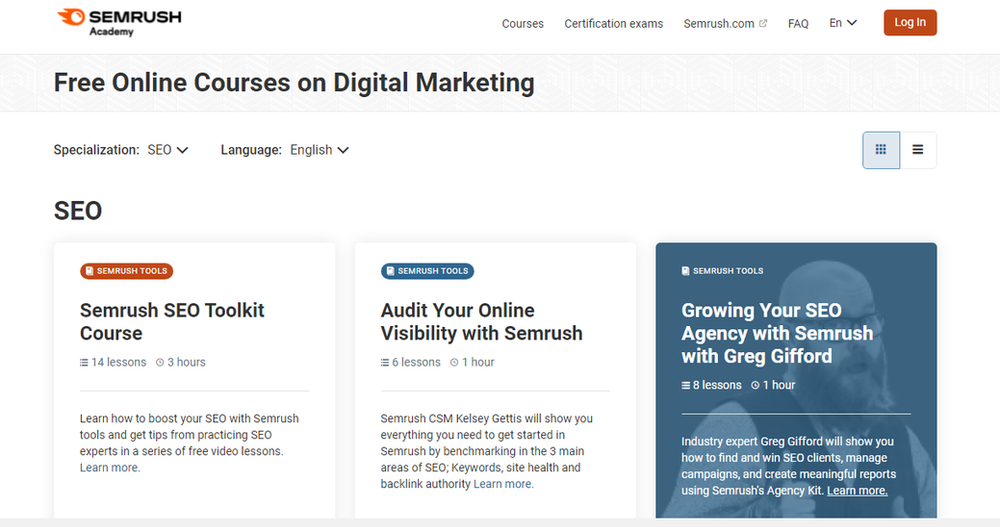Click Learn more on Greg Gifford card
1000x527 pixels.
[857, 491]
